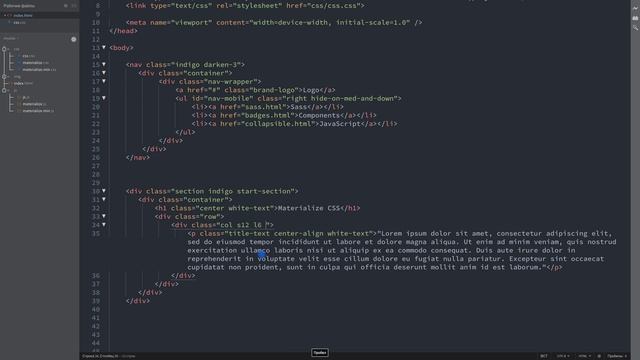The width and height of the screenshot is (640, 360).
Task: Select index.html in the working files list
Action: tap(23, 16)
